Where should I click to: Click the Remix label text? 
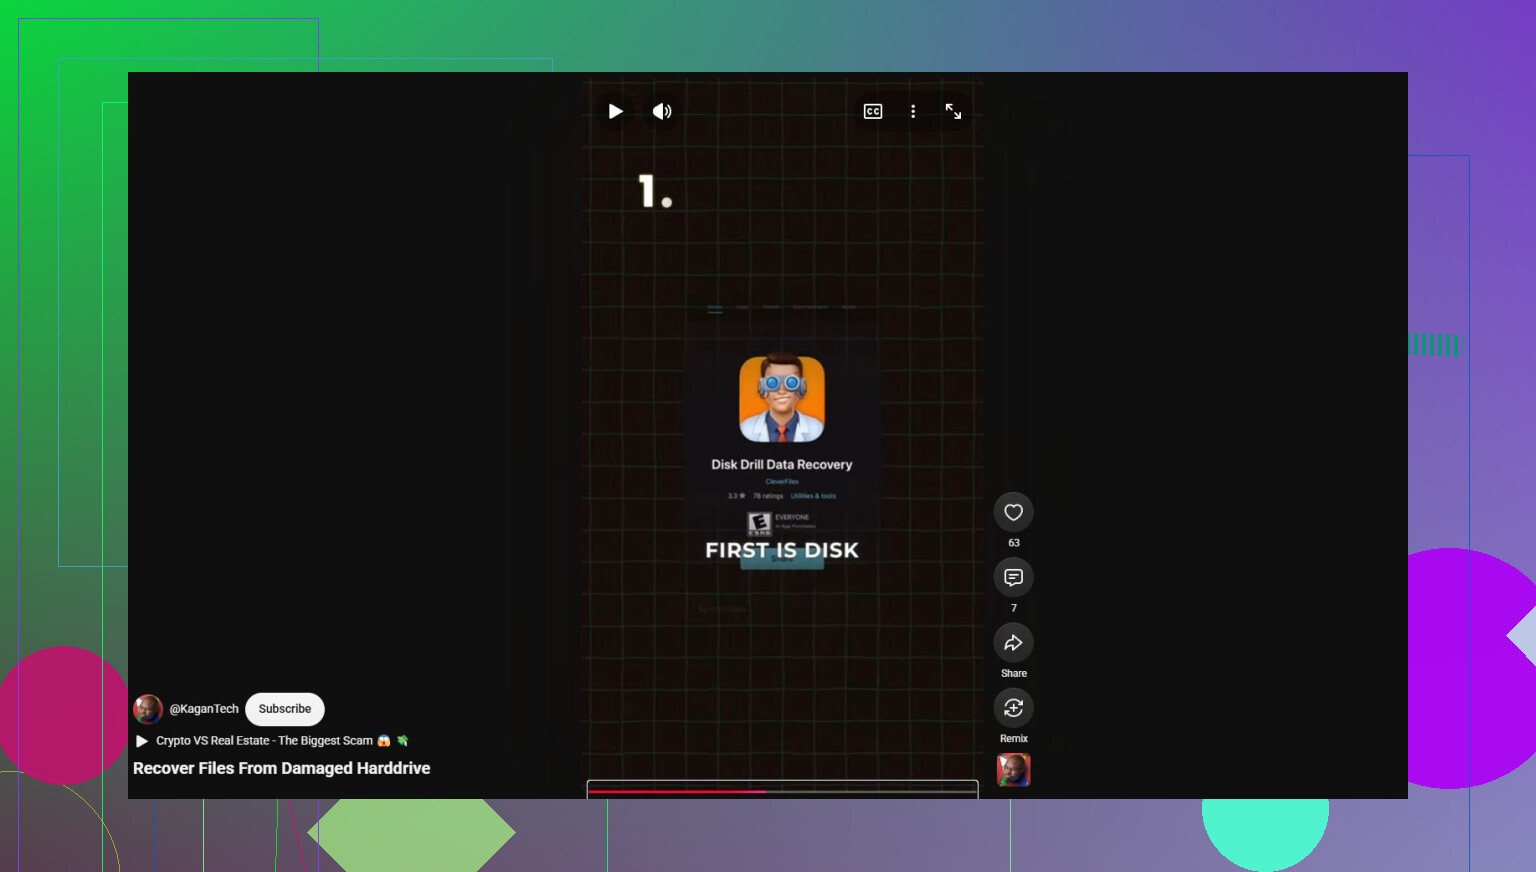(1014, 739)
